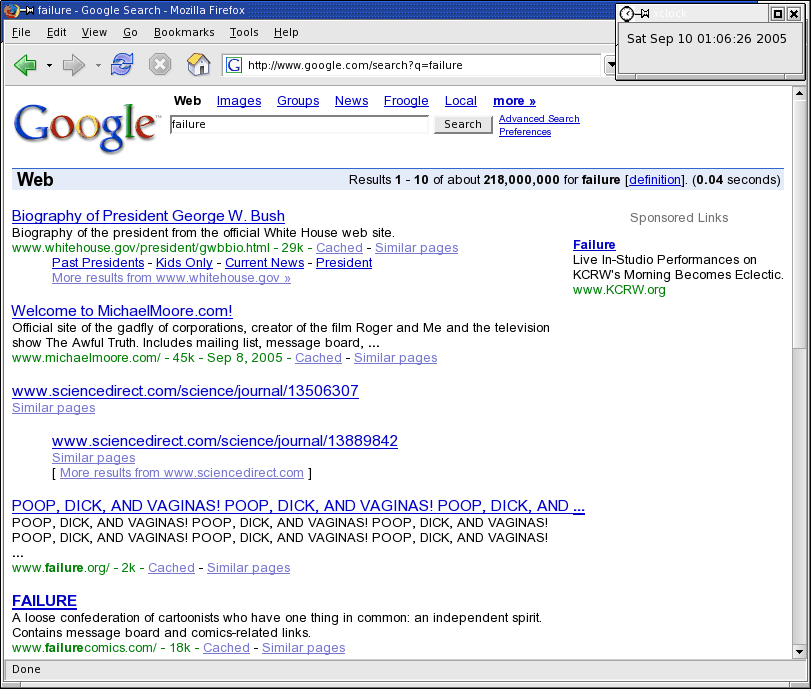Image resolution: width=811 pixels, height=689 pixels.
Task: Expand the address bar URL dropdown
Action: click(x=611, y=65)
